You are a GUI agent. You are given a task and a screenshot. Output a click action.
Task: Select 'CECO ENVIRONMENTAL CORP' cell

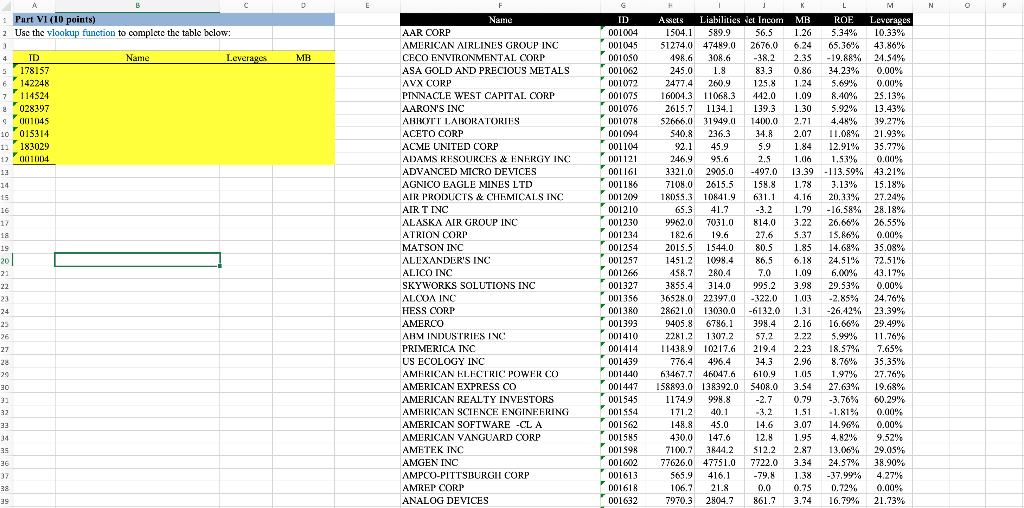coord(500,57)
